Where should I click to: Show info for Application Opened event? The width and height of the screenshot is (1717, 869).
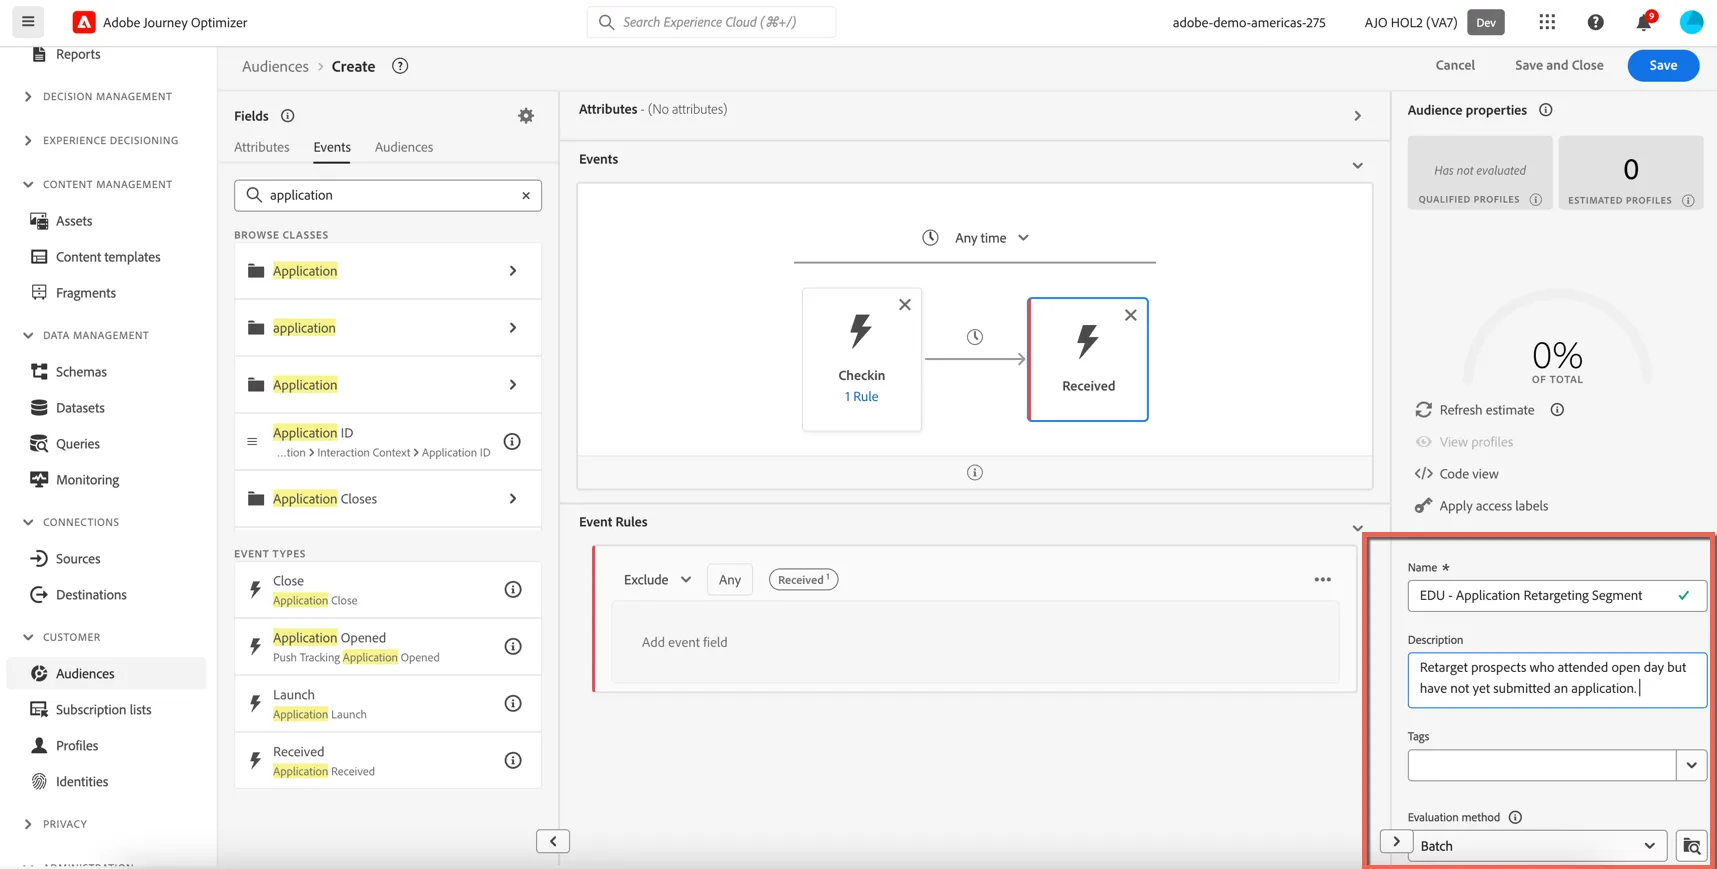513,647
